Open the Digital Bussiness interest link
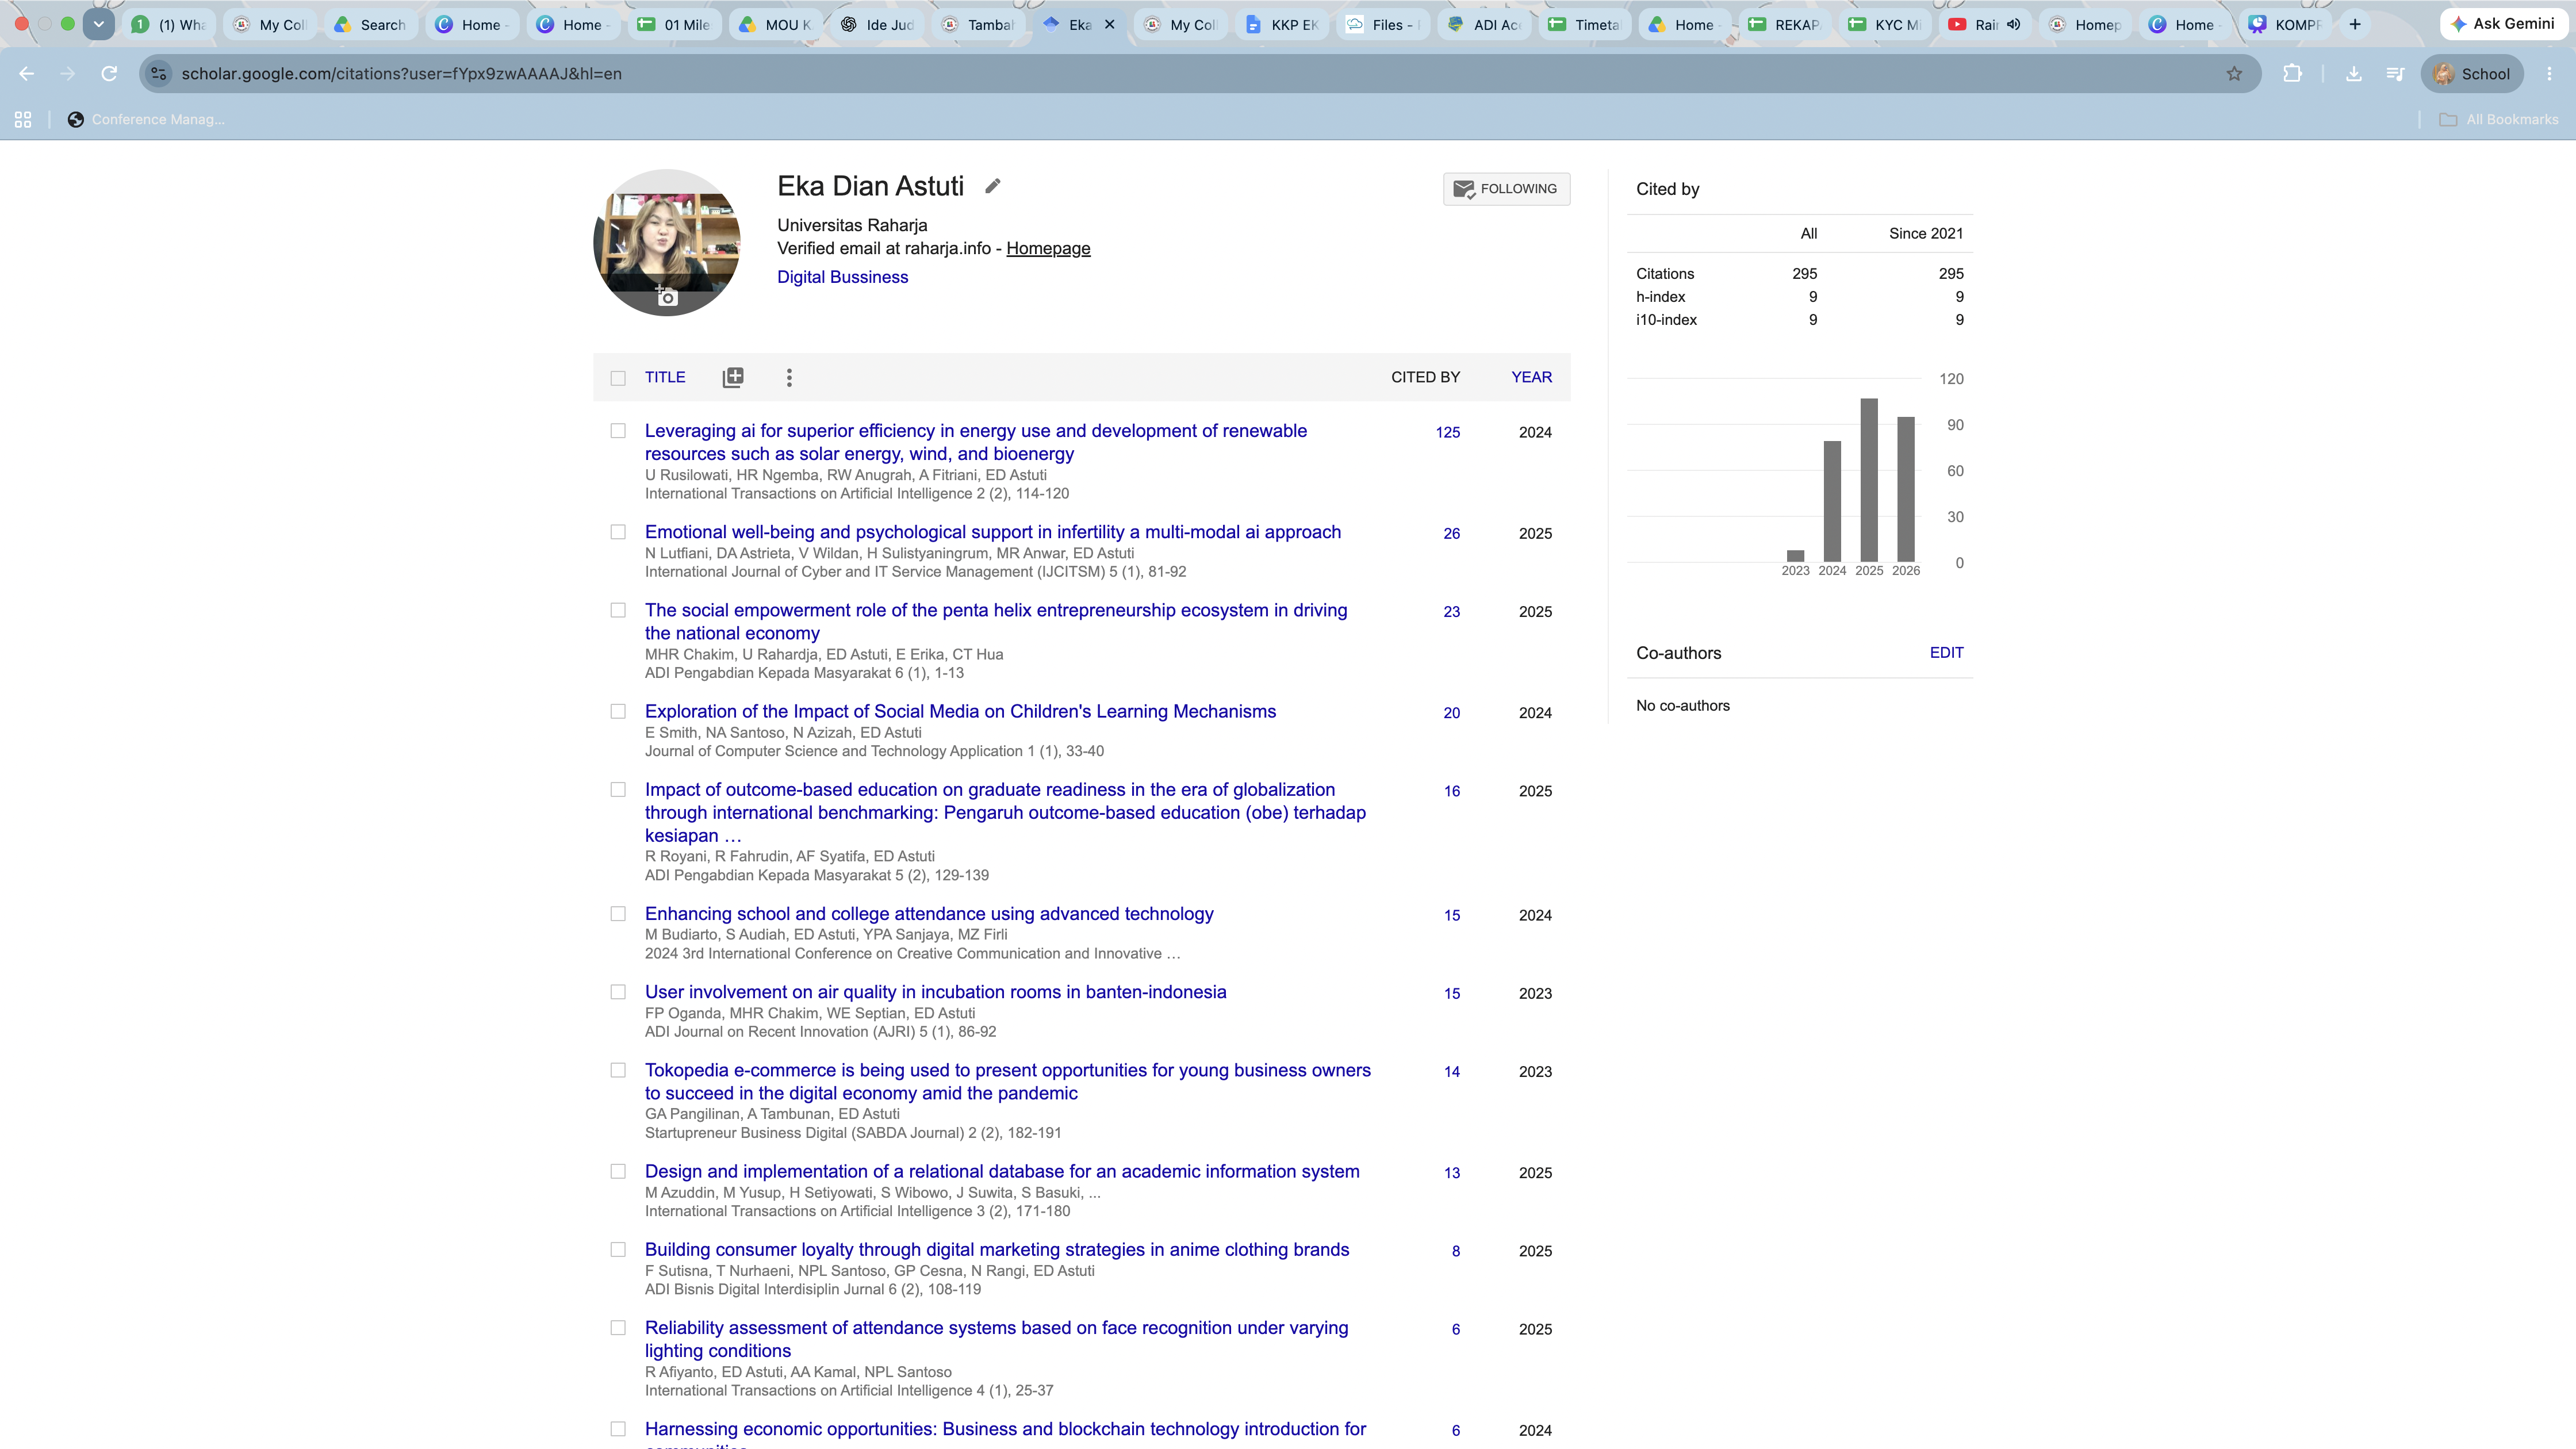 click(x=843, y=277)
